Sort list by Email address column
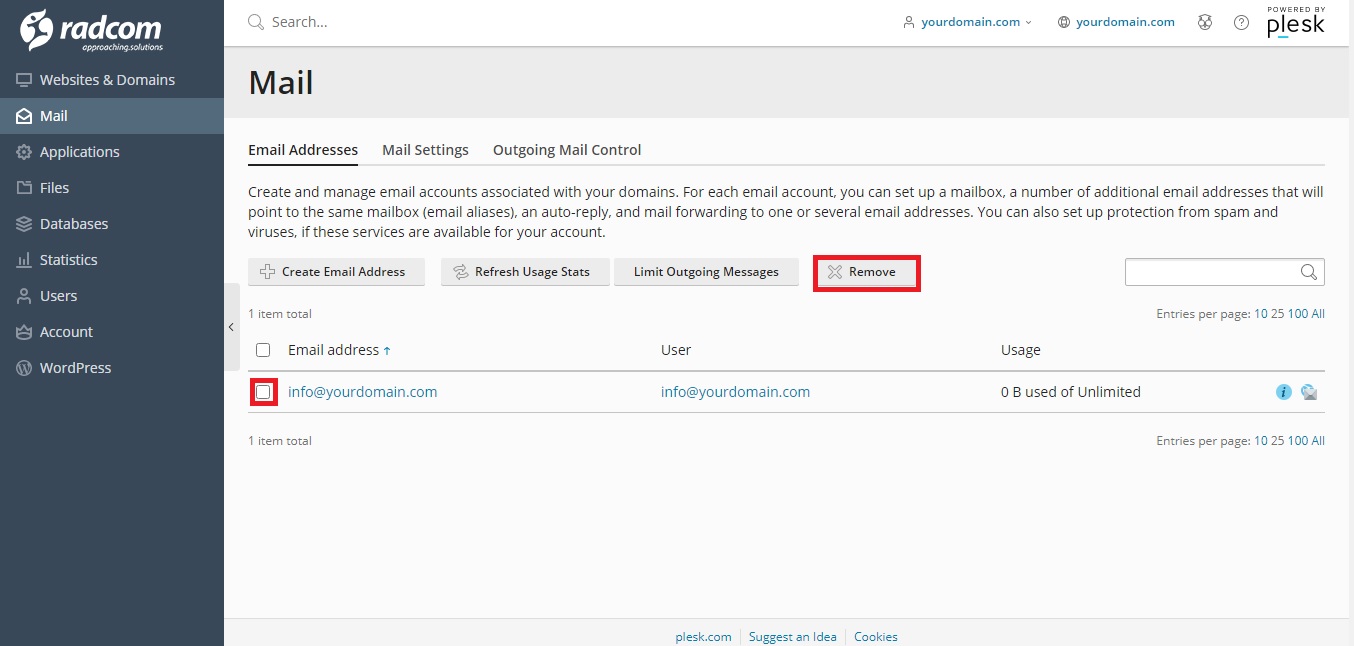Image resolution: width=1354 pixels, height=646 pixels. coord(333,350)
